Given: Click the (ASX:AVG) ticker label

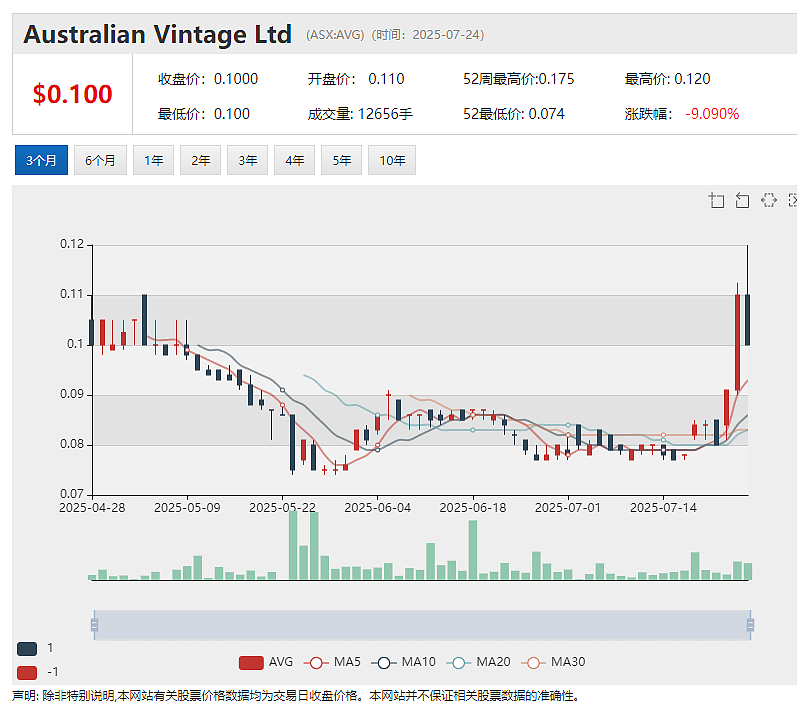Looking at the screenshot, I should coord(335,35).
